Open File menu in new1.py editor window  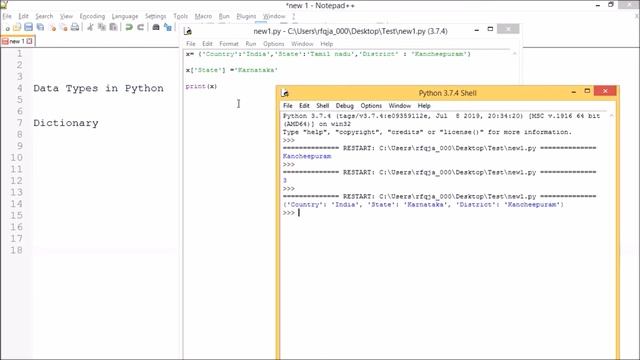(x=191, y=44)
